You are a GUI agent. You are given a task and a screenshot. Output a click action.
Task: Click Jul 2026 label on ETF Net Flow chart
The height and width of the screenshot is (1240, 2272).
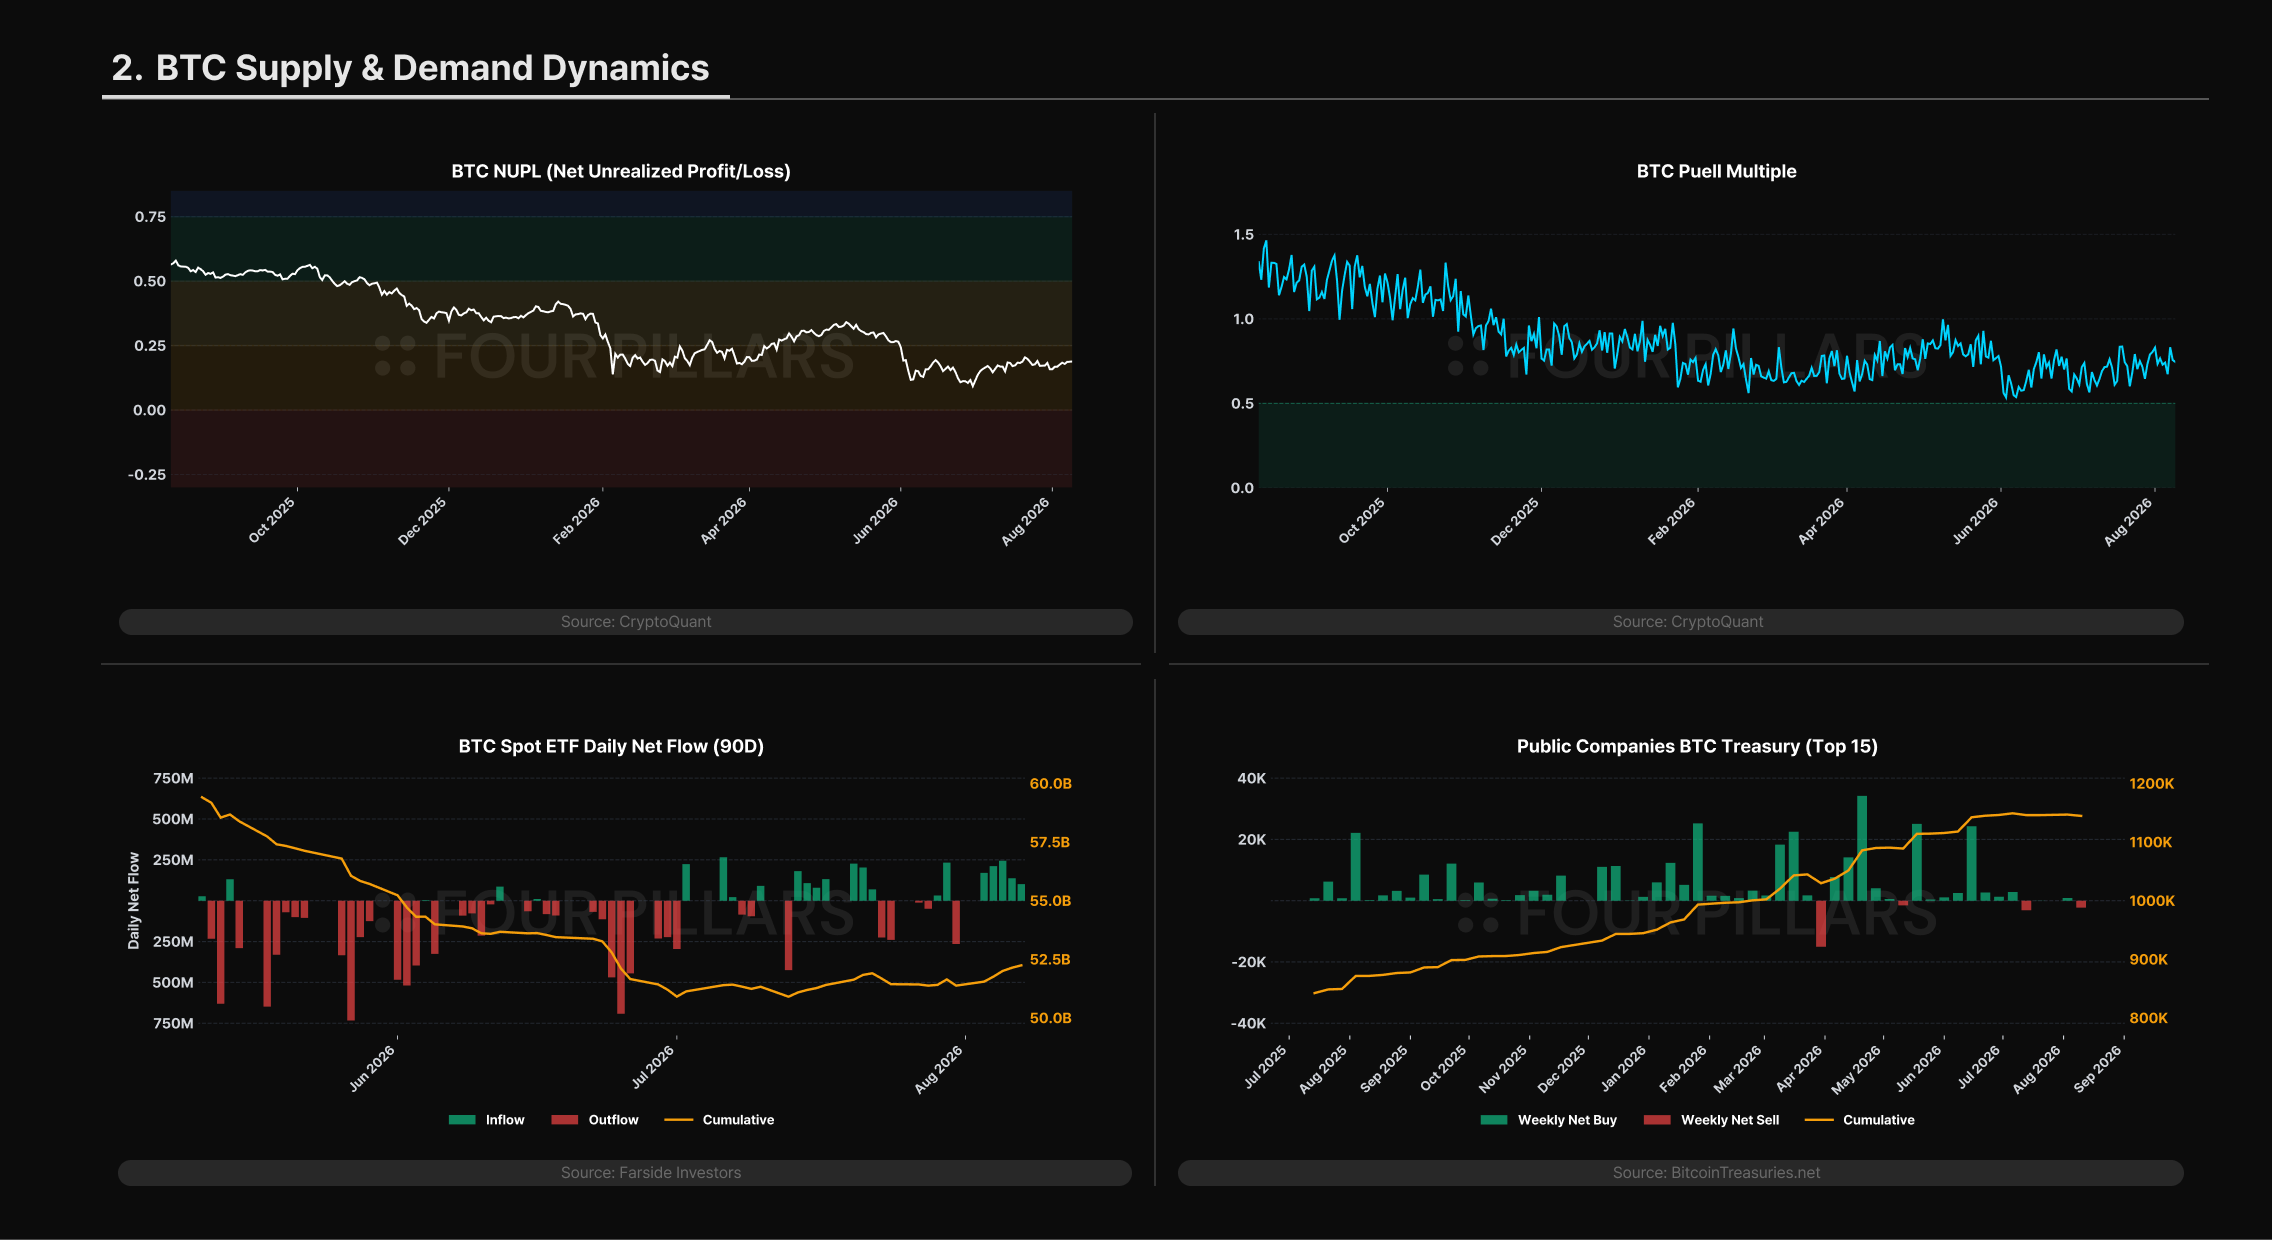(x=654, y=1068)
